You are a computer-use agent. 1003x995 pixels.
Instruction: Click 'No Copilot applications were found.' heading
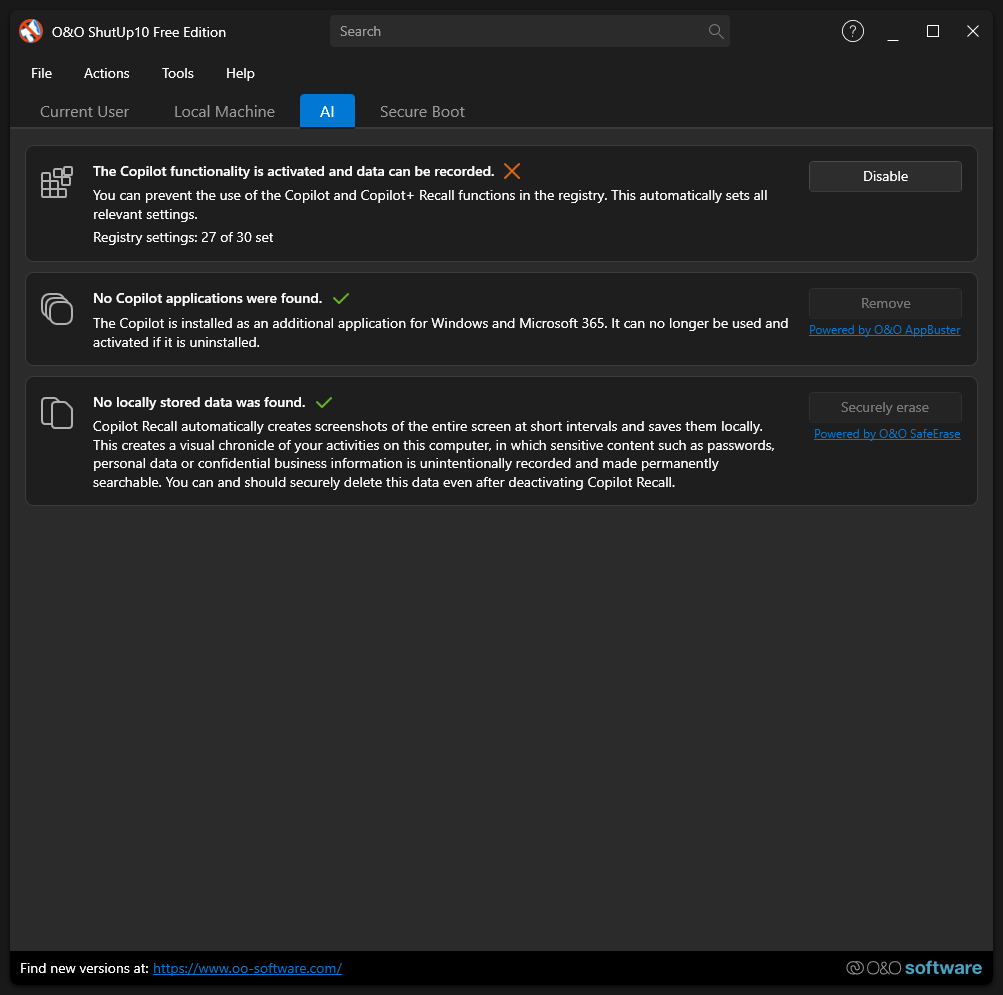click(207, 298)
